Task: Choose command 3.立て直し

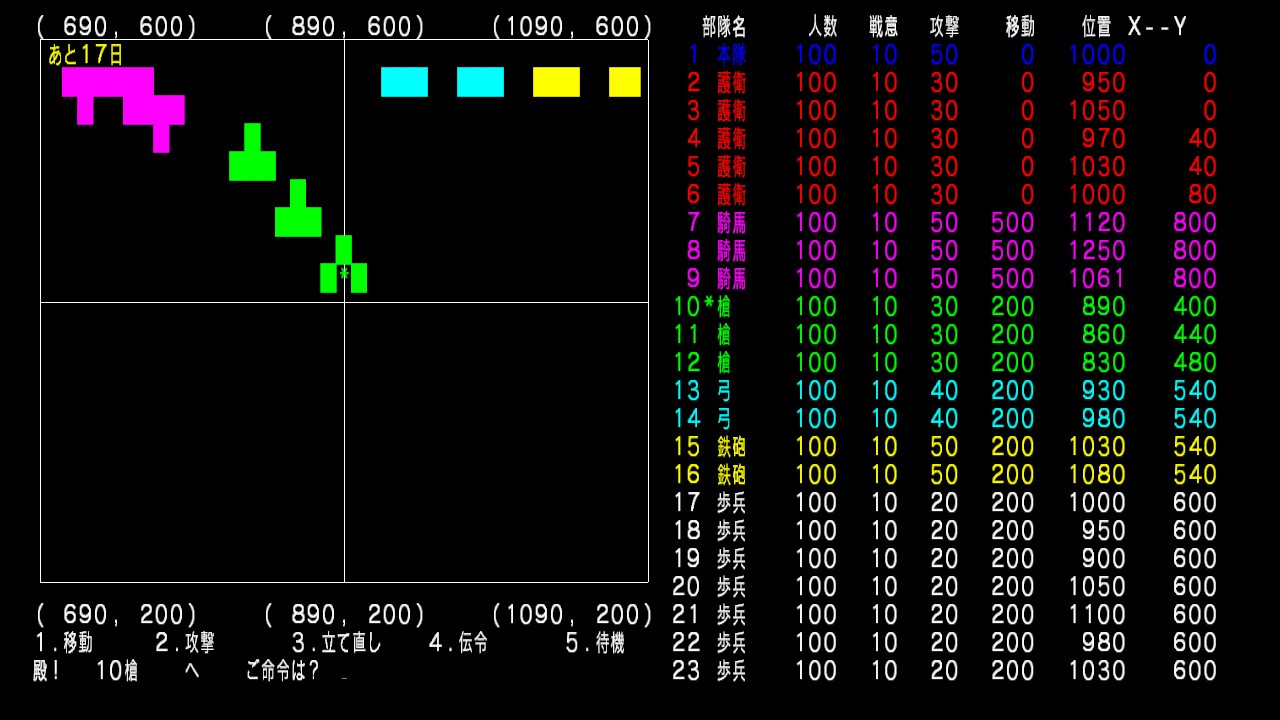Action: coord(337,643)
